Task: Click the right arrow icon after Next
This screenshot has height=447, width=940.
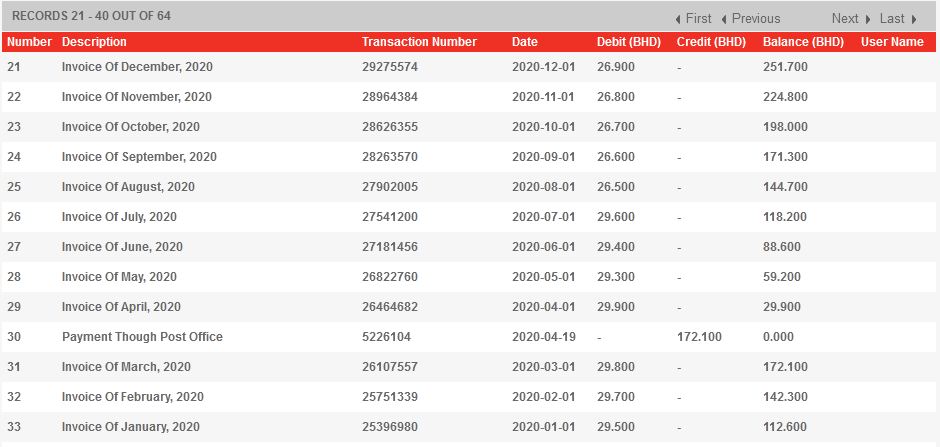Action: tap(867, 19)
